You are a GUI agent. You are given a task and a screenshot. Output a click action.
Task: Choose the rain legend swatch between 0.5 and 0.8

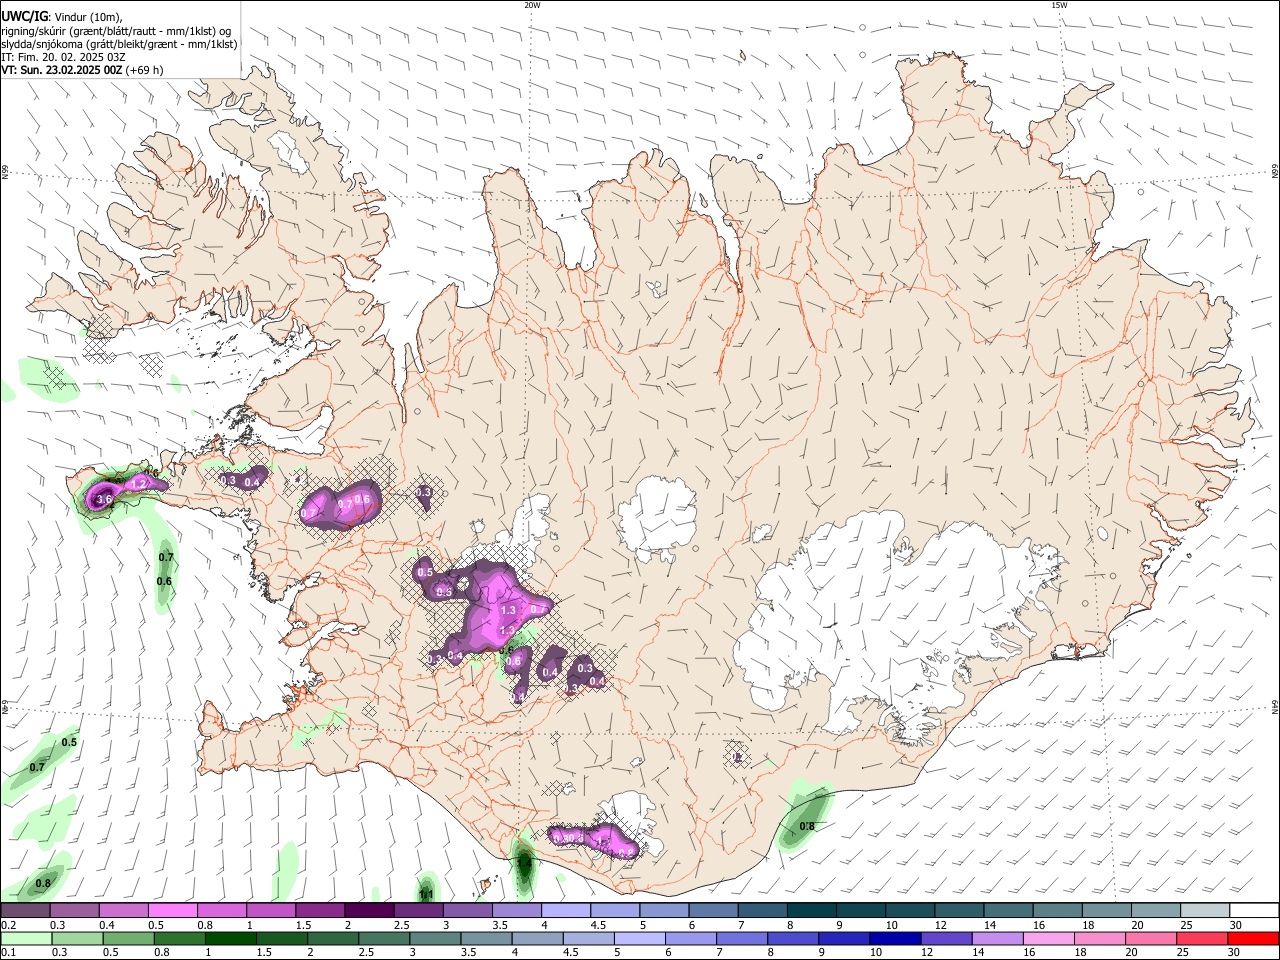[x=127, y=938]
